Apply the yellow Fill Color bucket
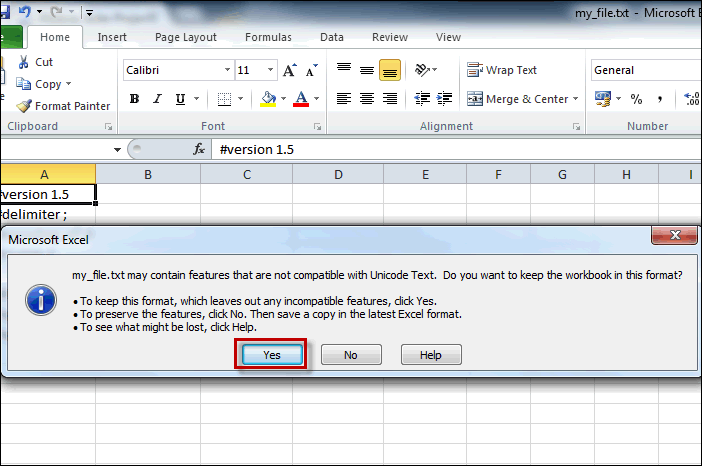Viewport: 702px width, 466px height. (268, 99)
